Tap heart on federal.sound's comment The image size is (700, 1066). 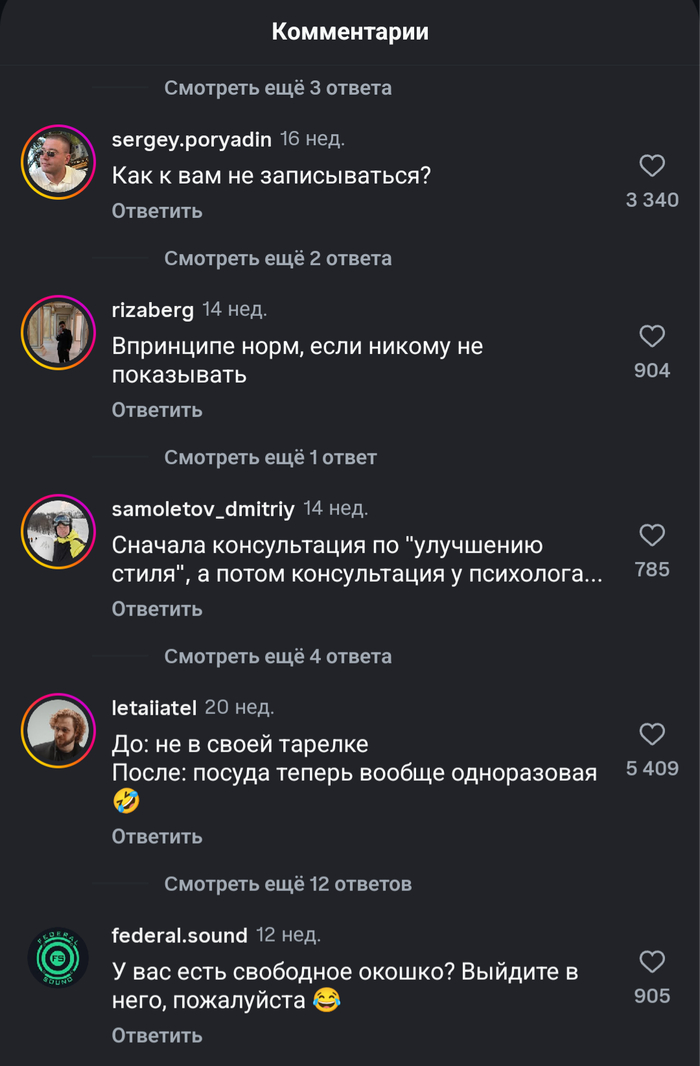point(652,962)
